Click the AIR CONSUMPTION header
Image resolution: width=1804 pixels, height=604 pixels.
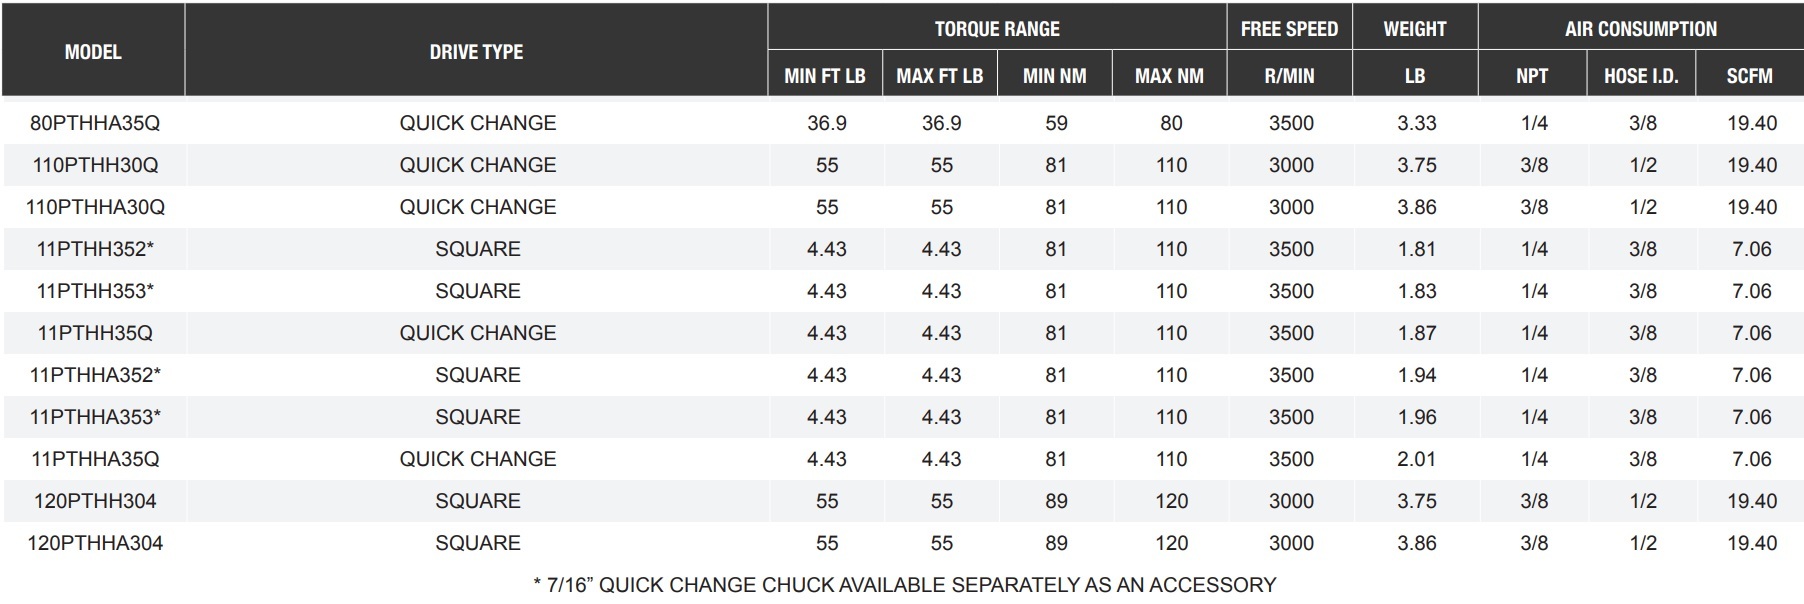[1640, 29]
